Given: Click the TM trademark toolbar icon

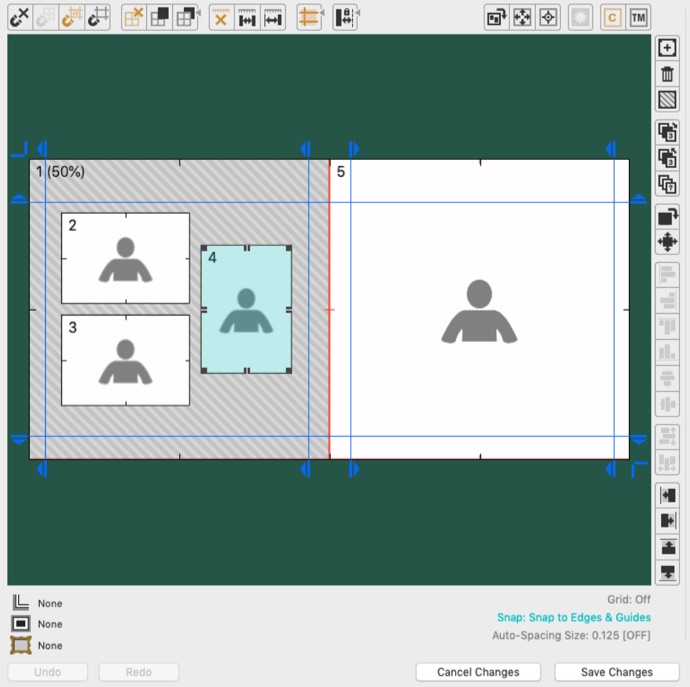Looking at the screenshot, I should (x=637, y=17).
